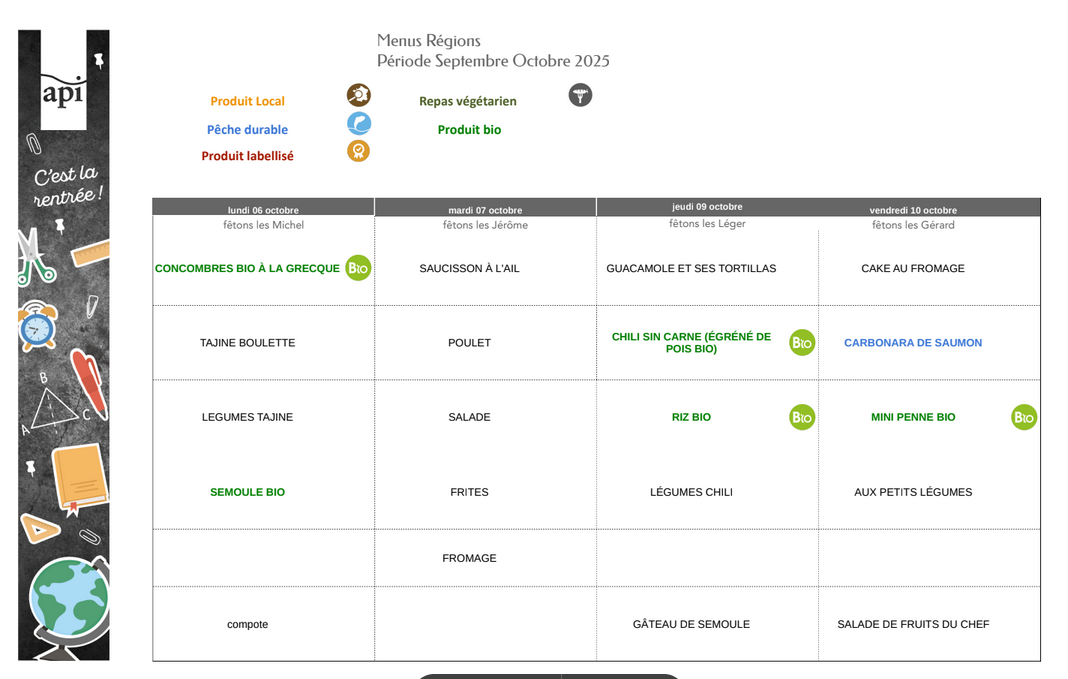Image resolution: width=1068 pixels, height=679 pixels.
Task: Click the Pêche durable wave icon
Action: pyautogui.click(x=358, y=124)
